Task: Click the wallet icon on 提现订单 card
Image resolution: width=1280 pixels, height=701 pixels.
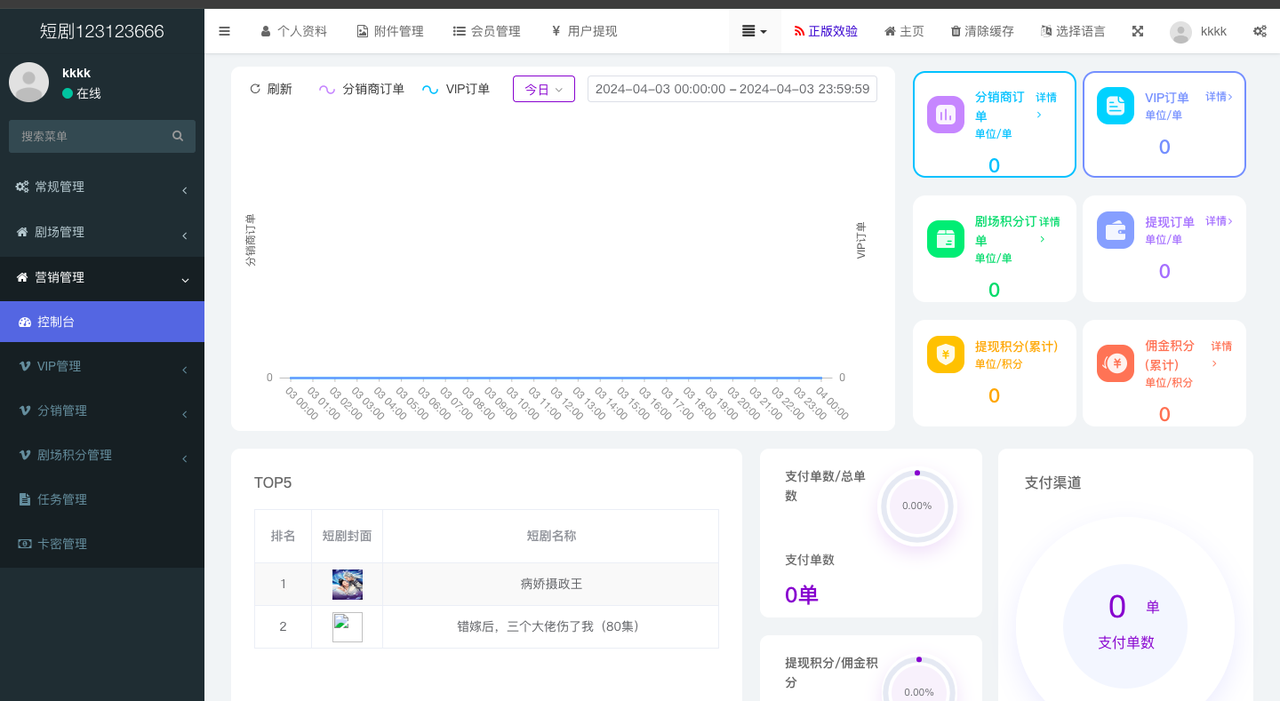Action: point(1115,230)
